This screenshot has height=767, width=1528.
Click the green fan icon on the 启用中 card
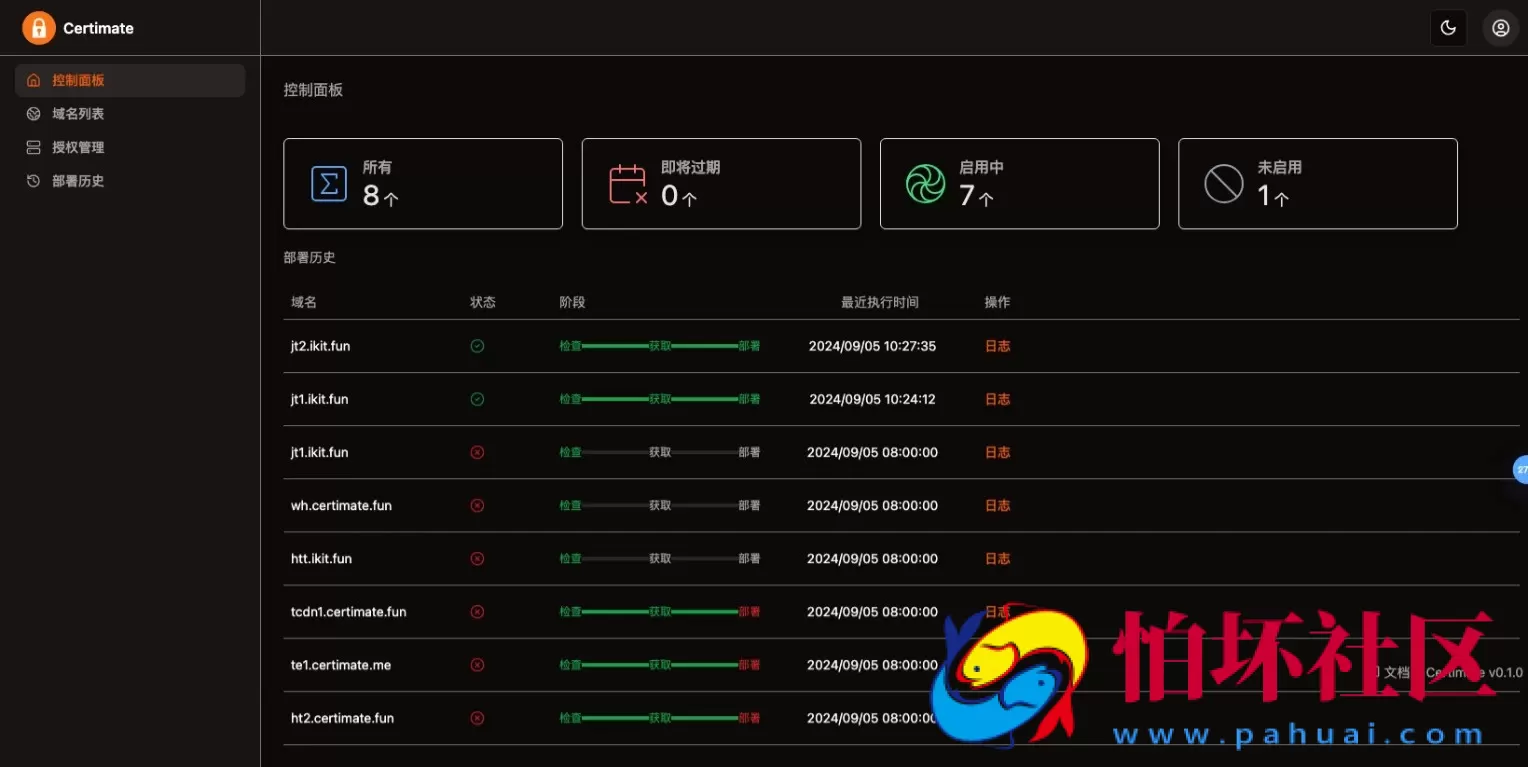[925, 183]
